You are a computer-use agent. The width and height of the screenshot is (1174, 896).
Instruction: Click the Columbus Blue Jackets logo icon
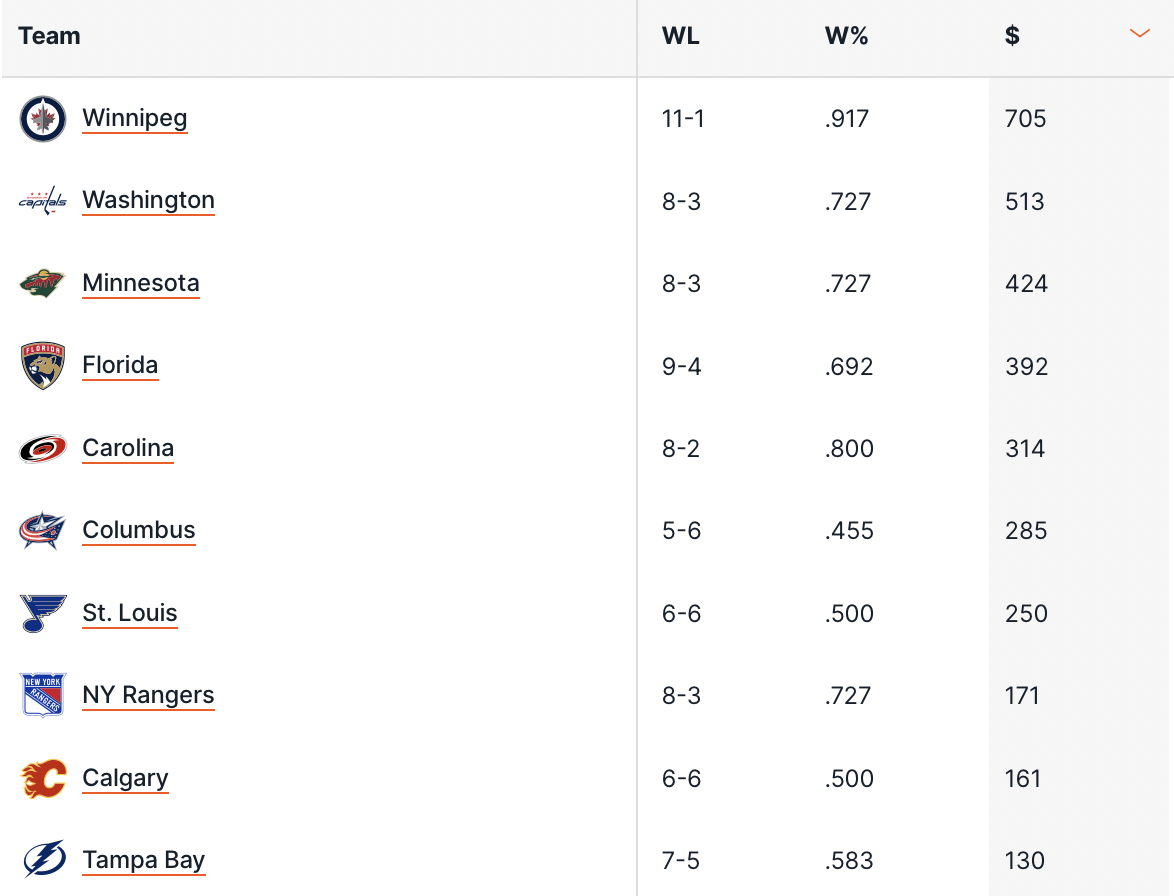point(43,531)
